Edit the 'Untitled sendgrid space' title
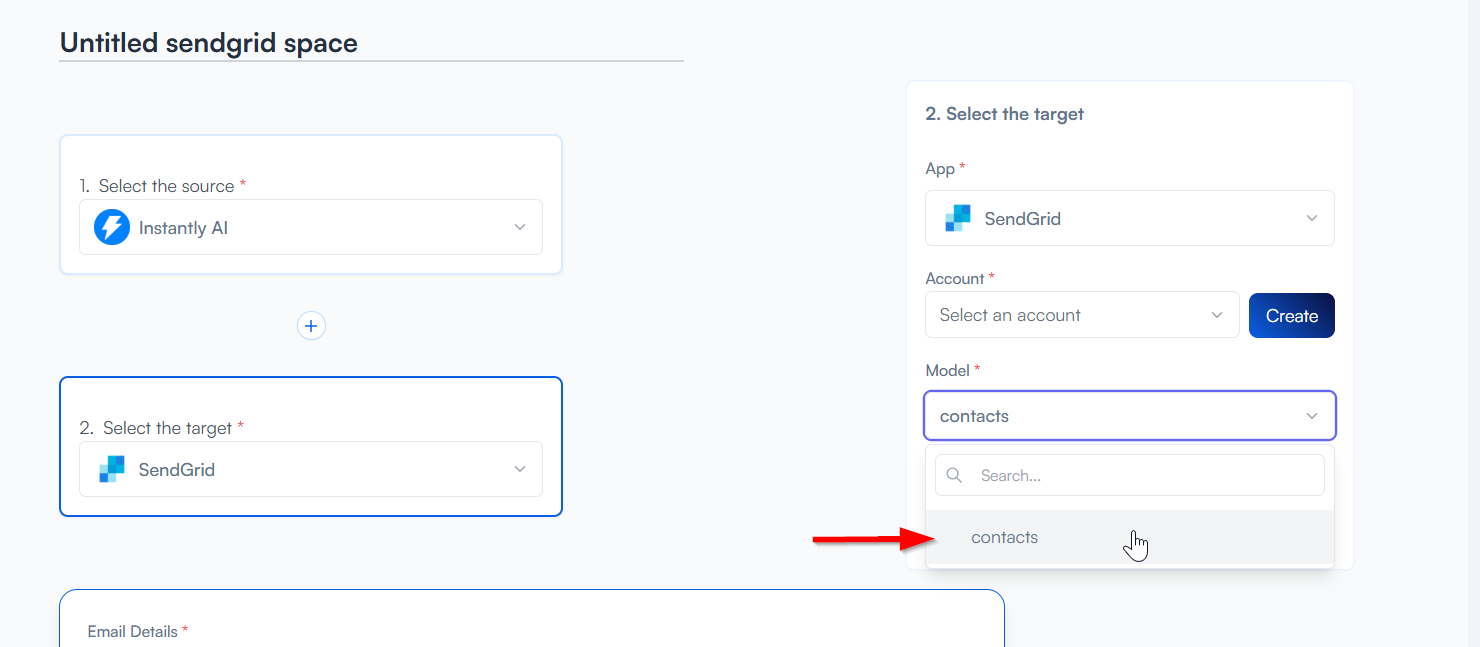 click(x=209, y=43)
